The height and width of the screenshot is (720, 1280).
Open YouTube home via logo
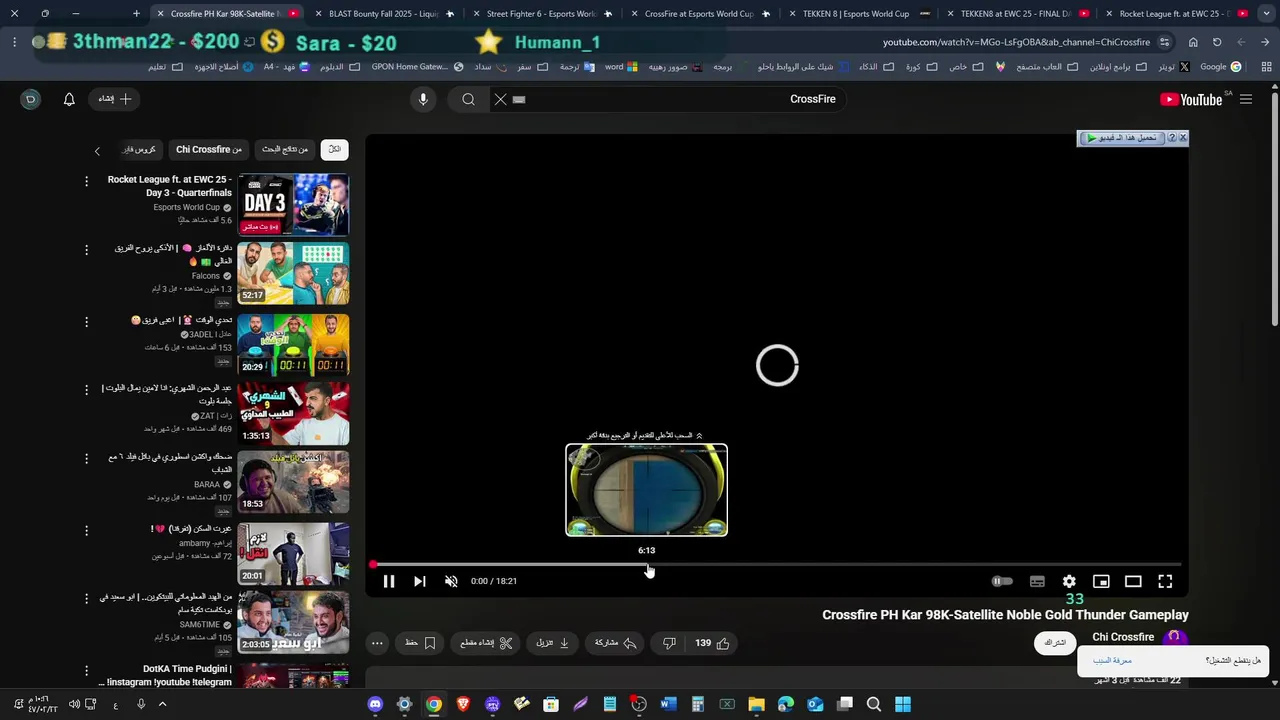coord(1190,99)
